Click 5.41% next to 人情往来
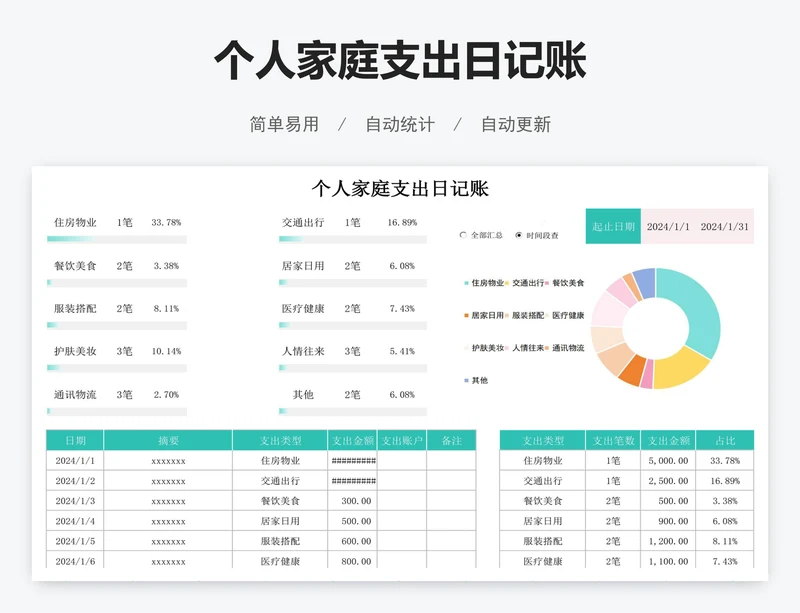 tap(402, 351)
